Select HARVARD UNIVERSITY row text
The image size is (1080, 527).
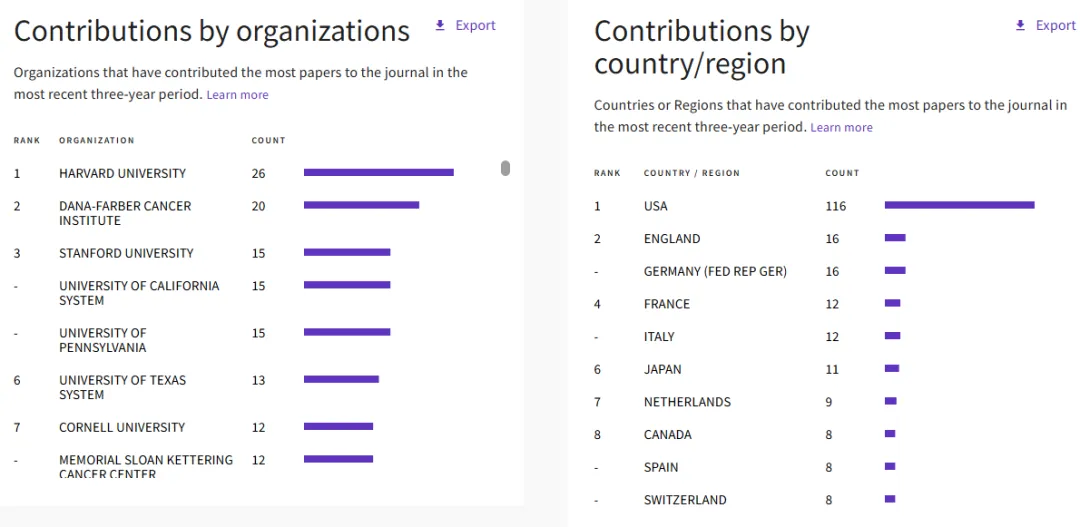click(x=123, y=174)
